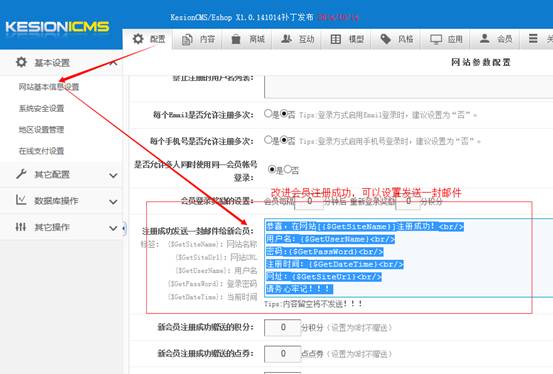Select 是 for multi-user same account login

coord(272,169)
